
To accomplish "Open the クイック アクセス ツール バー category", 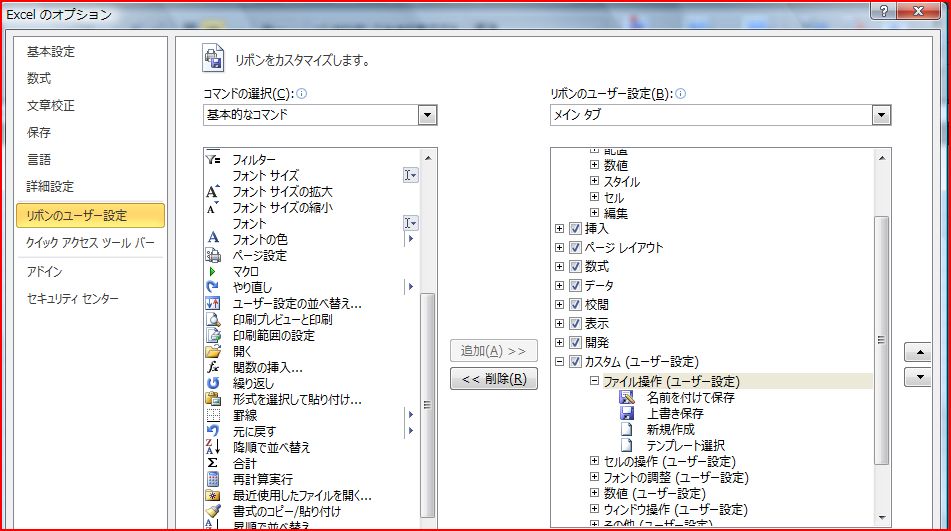I will [90, 242].
